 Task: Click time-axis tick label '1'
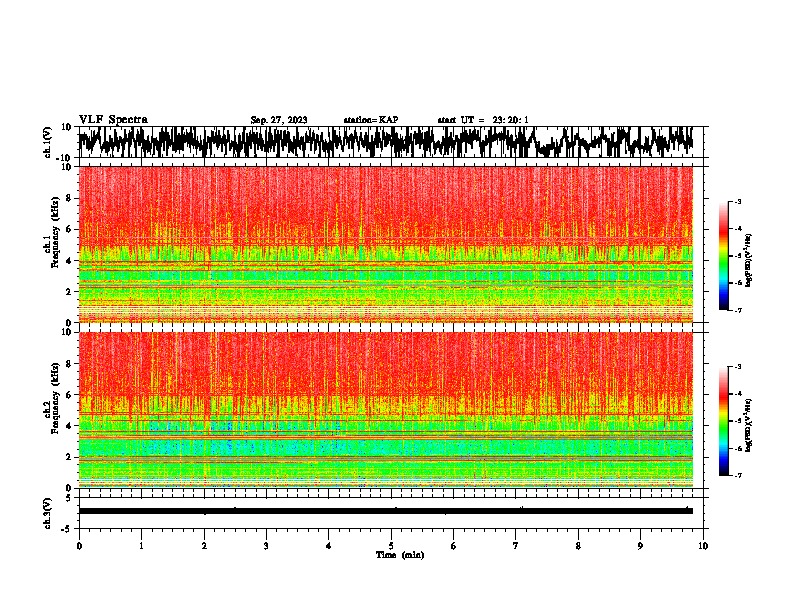[141, 545]
